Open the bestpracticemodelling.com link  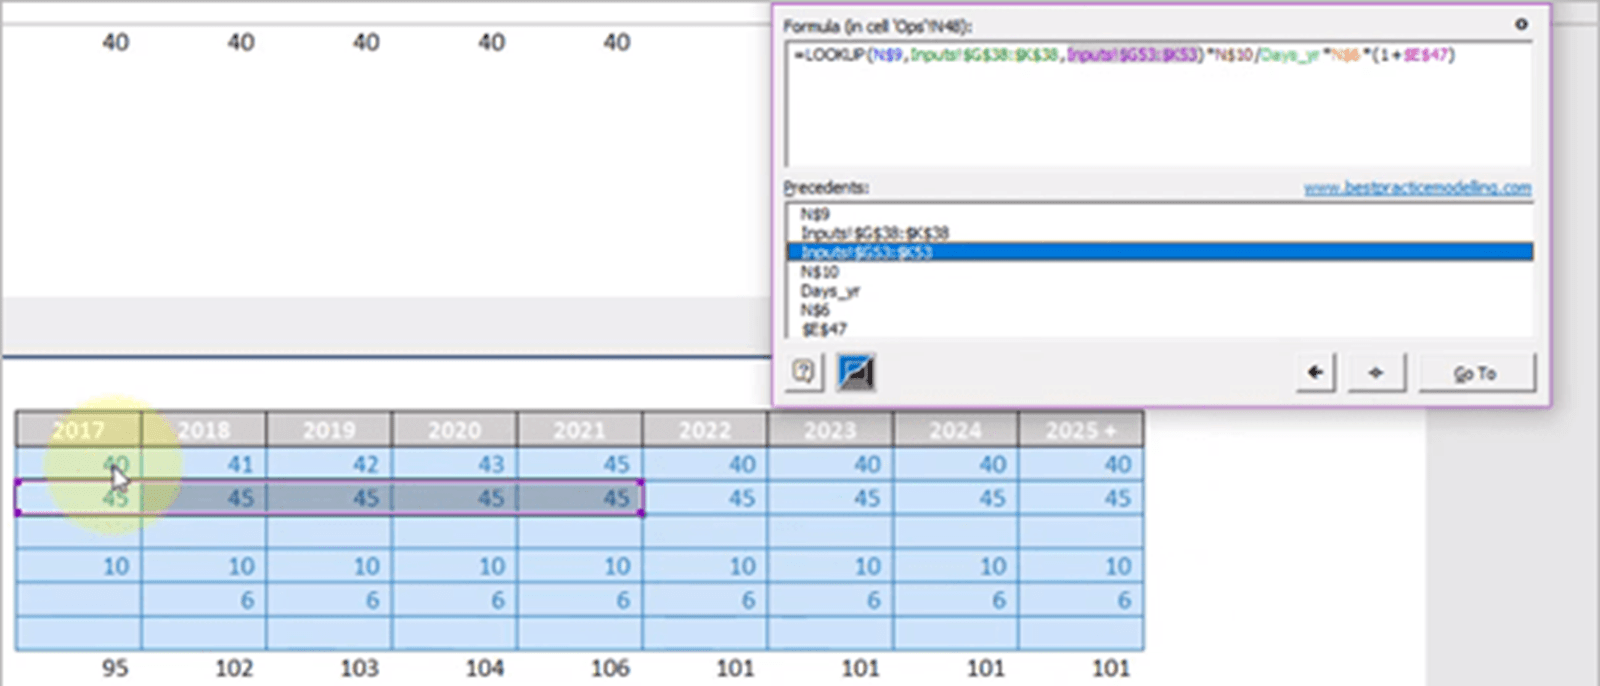1417,188
